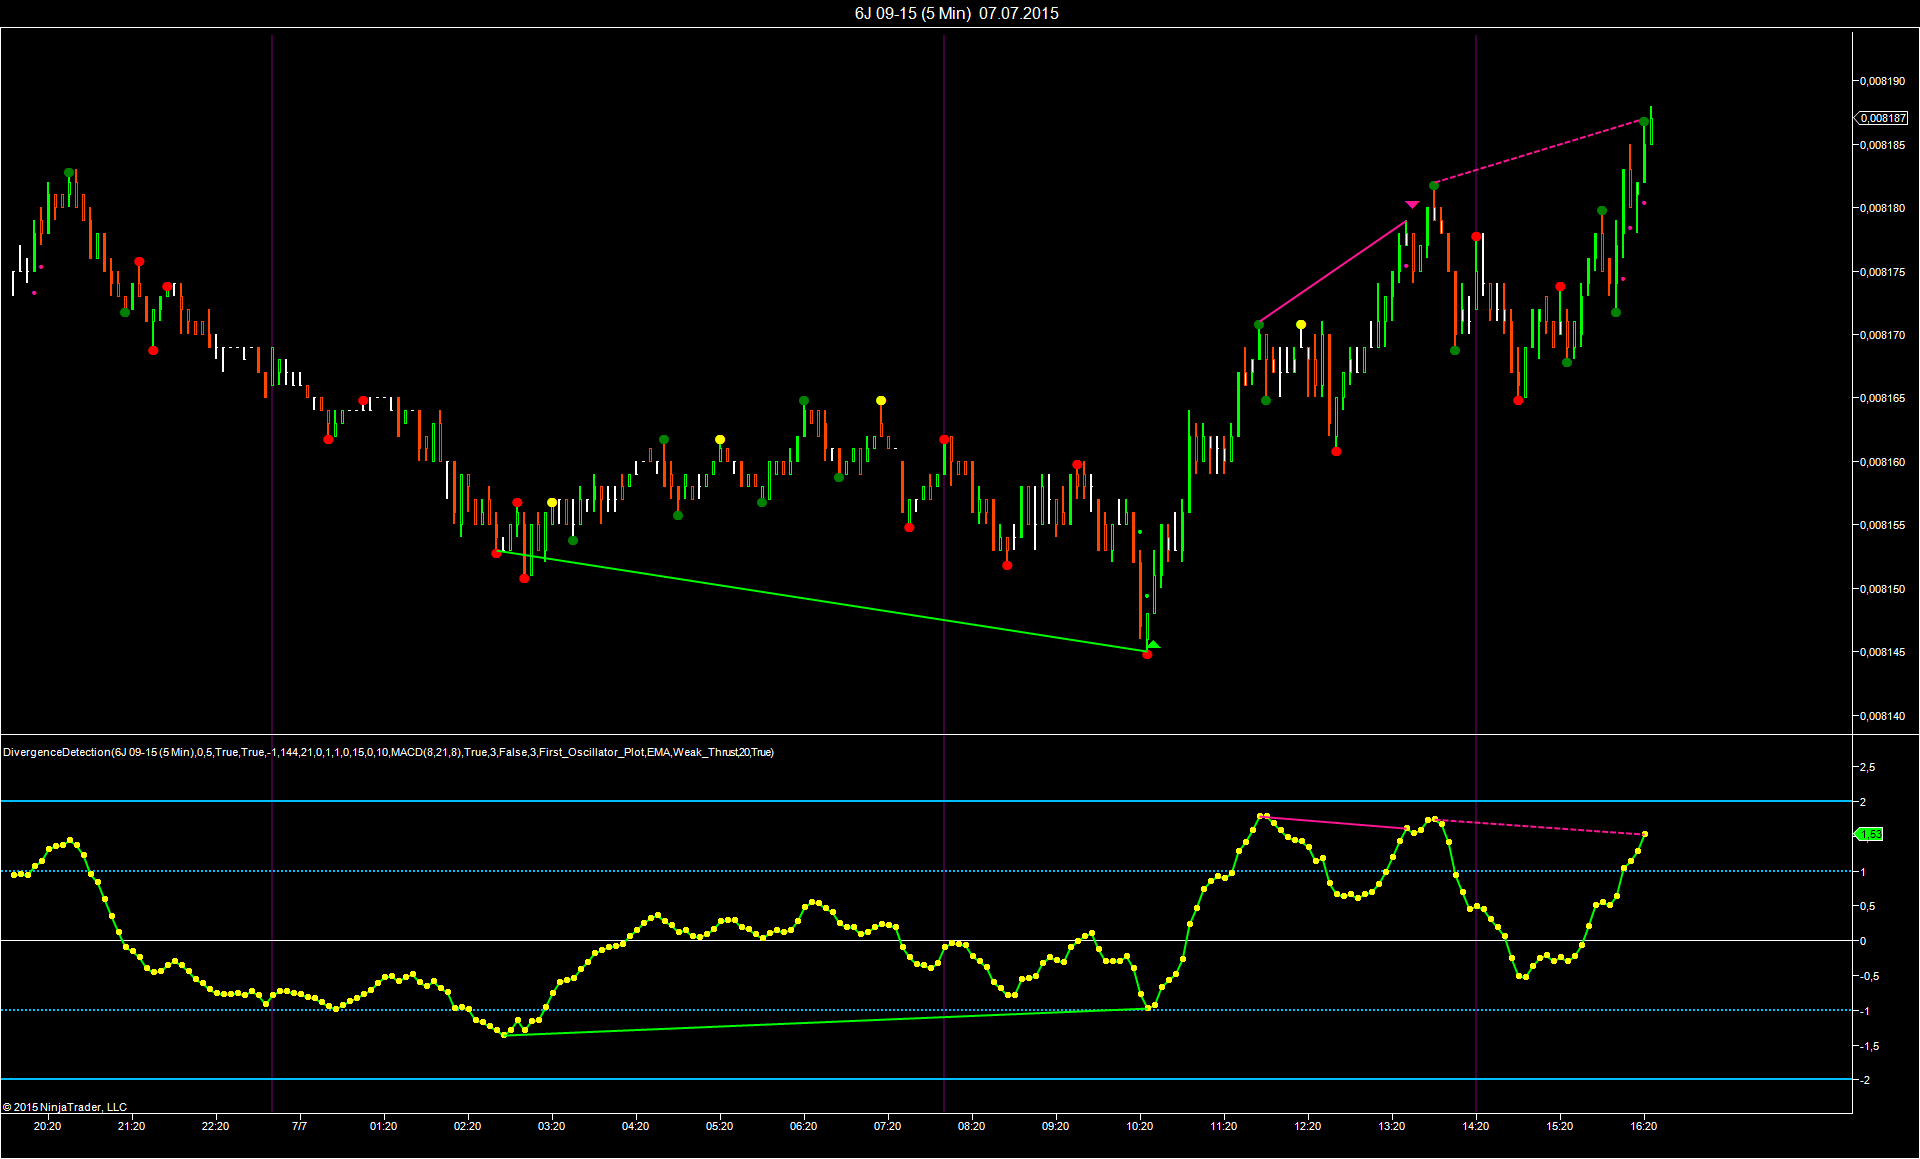
Task: Click the 09:20 time axis label
Action: (x=1055, y=1126)
